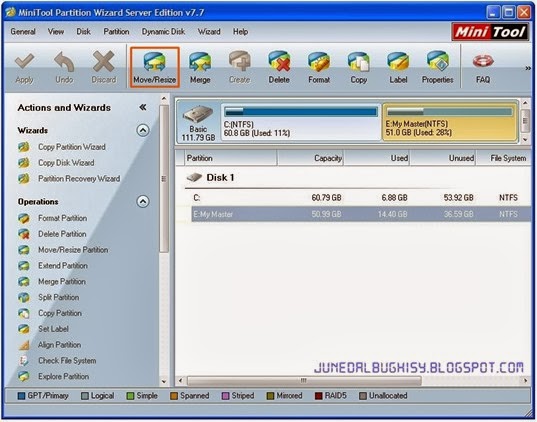Sort by the Partition column header
The width and height of the screenshot is (537, 422).
click(231, 158)
